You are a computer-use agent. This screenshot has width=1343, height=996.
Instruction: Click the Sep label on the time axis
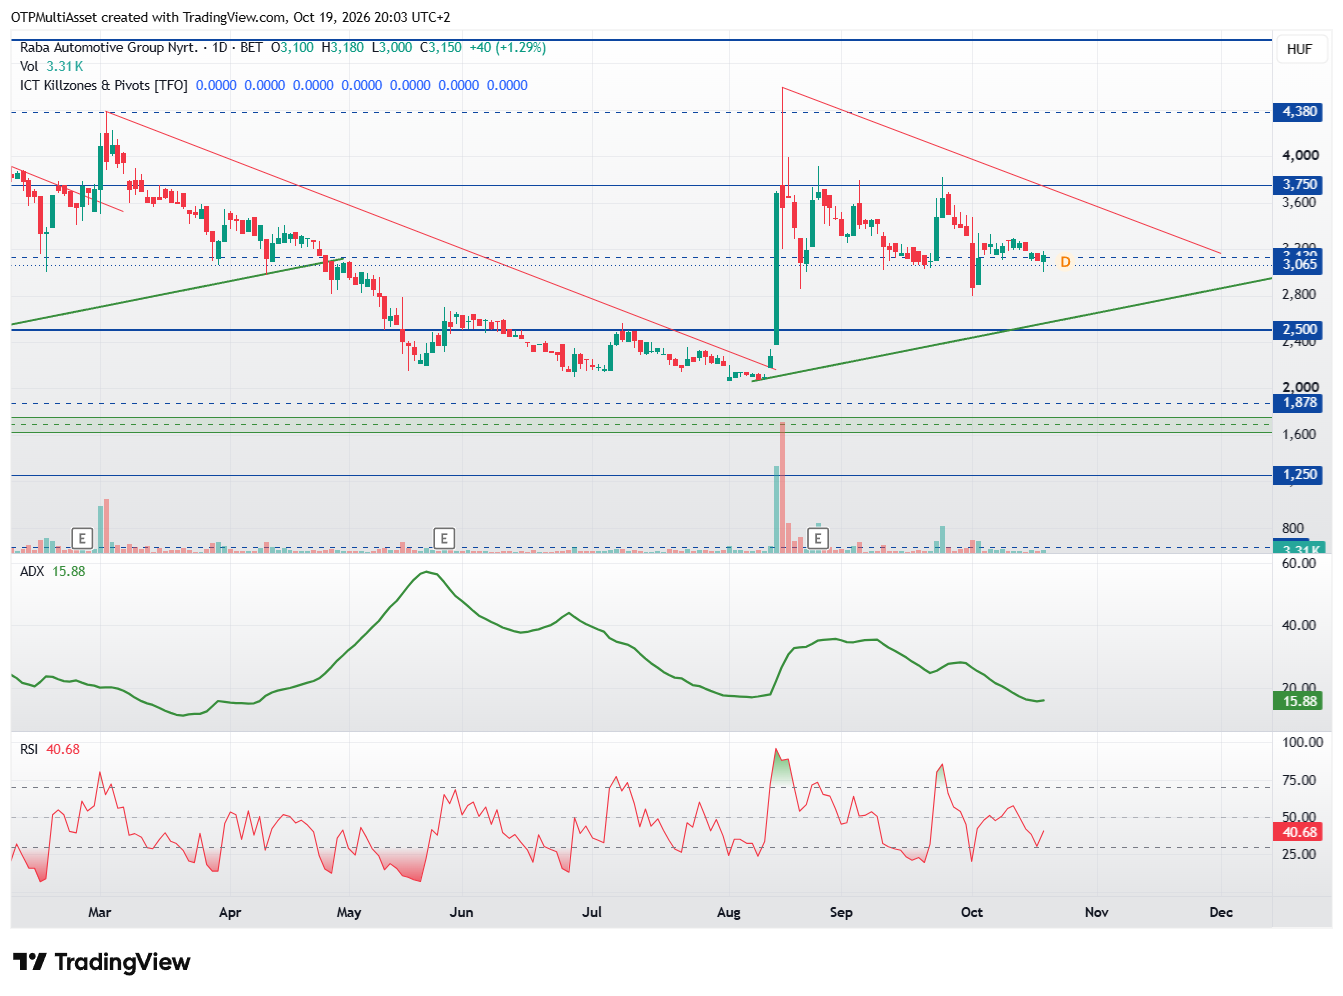point(841,912)
